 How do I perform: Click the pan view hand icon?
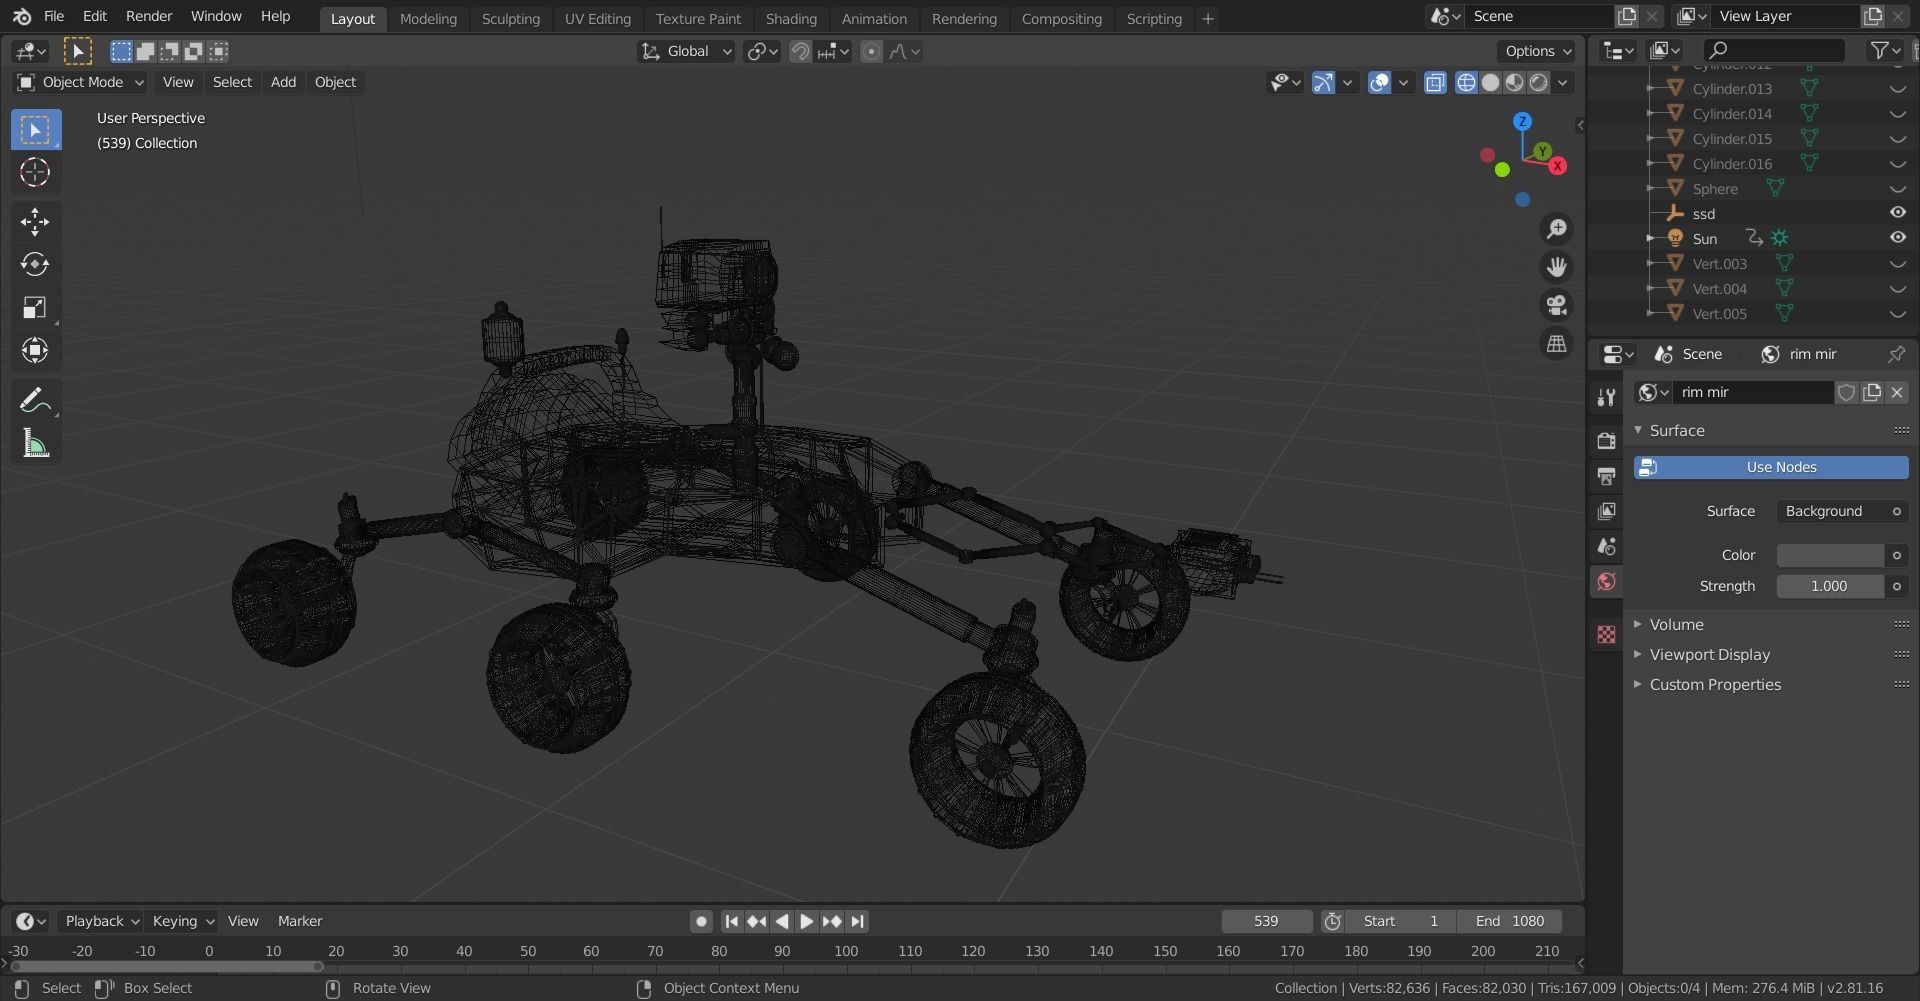(x=1557, y=267)
